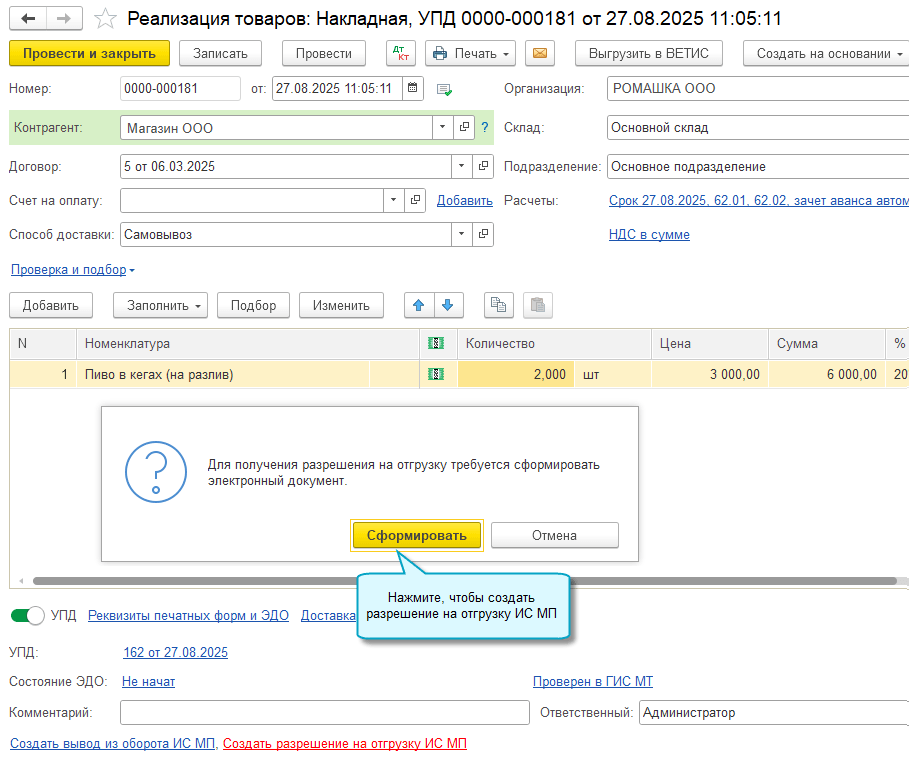Click the Изменить button
Screen dimensions: 909x764
(x=341, y=305)
